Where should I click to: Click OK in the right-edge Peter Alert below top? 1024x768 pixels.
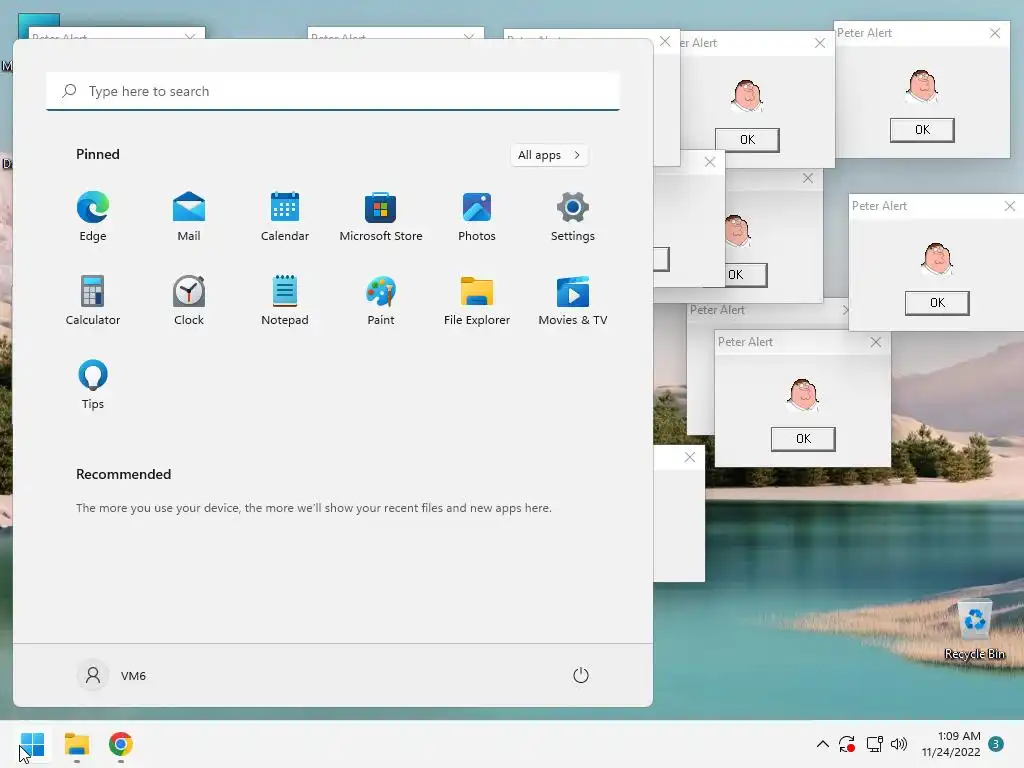click(937, 303)
